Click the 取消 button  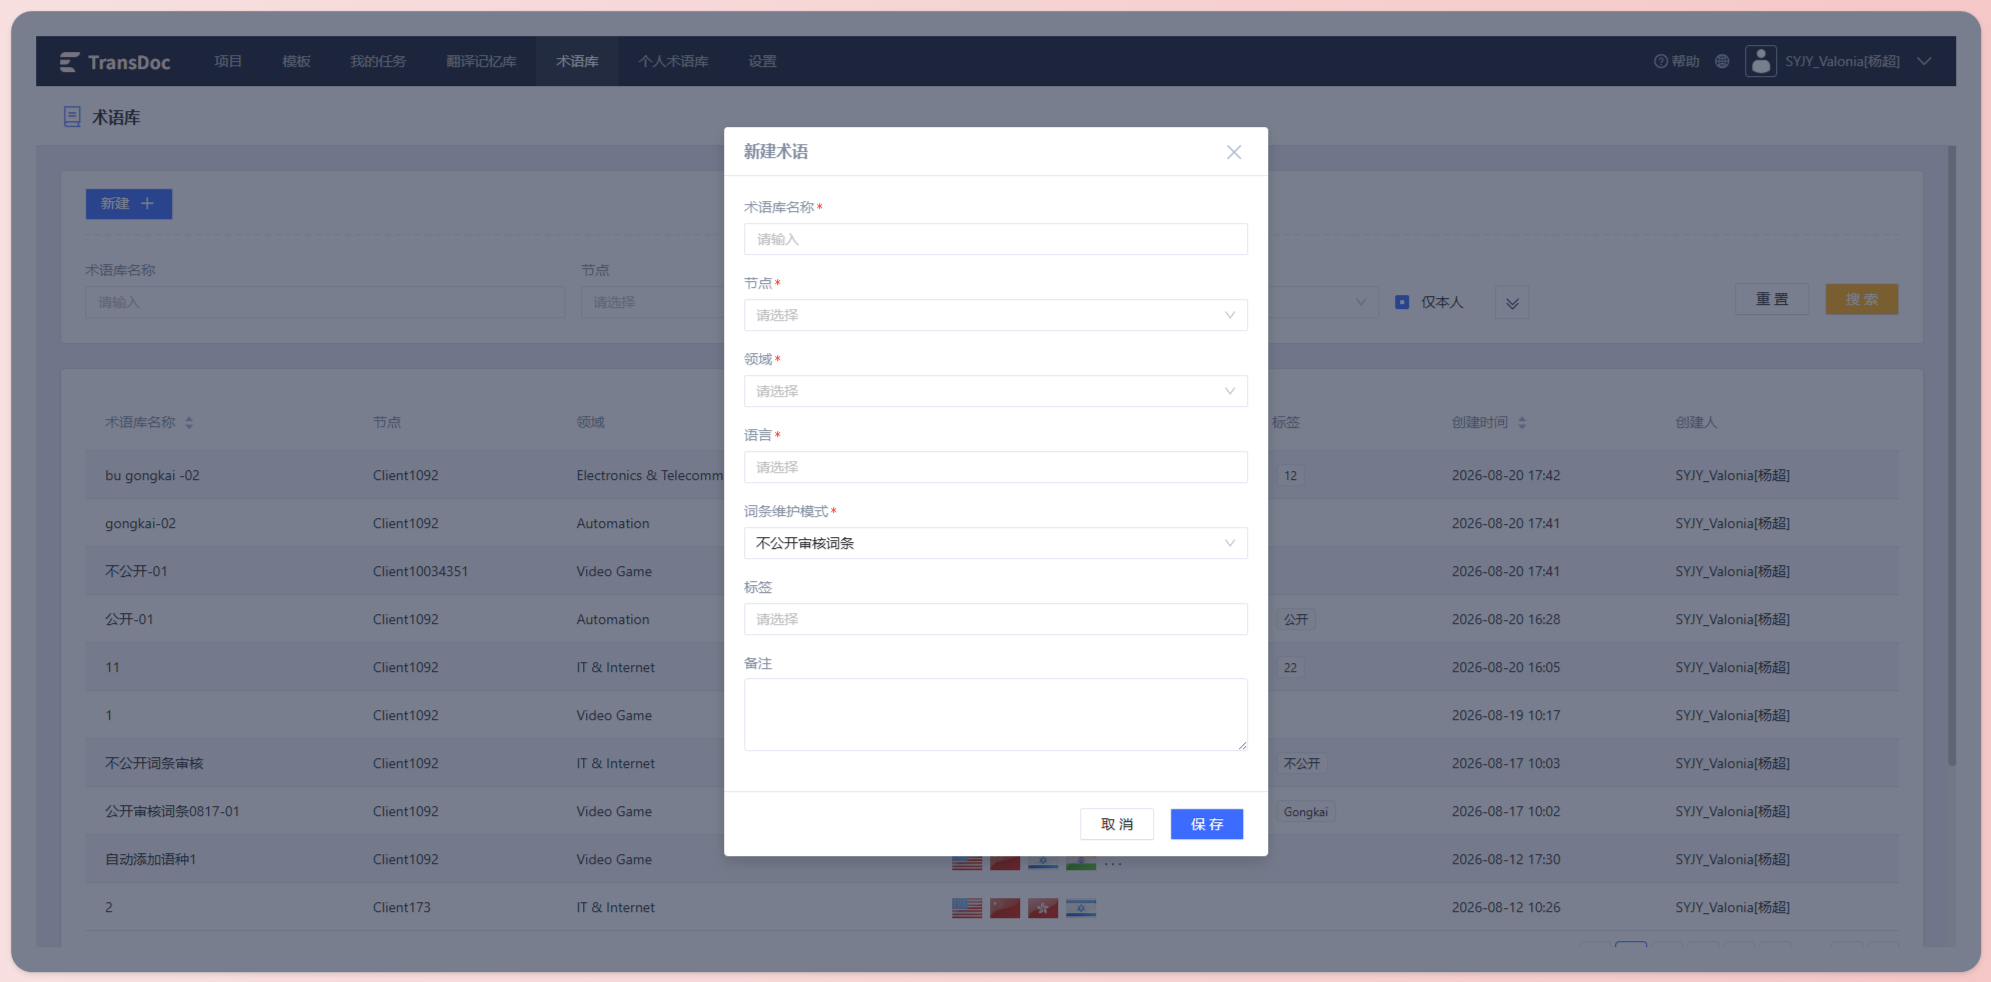coord(1117,824)
